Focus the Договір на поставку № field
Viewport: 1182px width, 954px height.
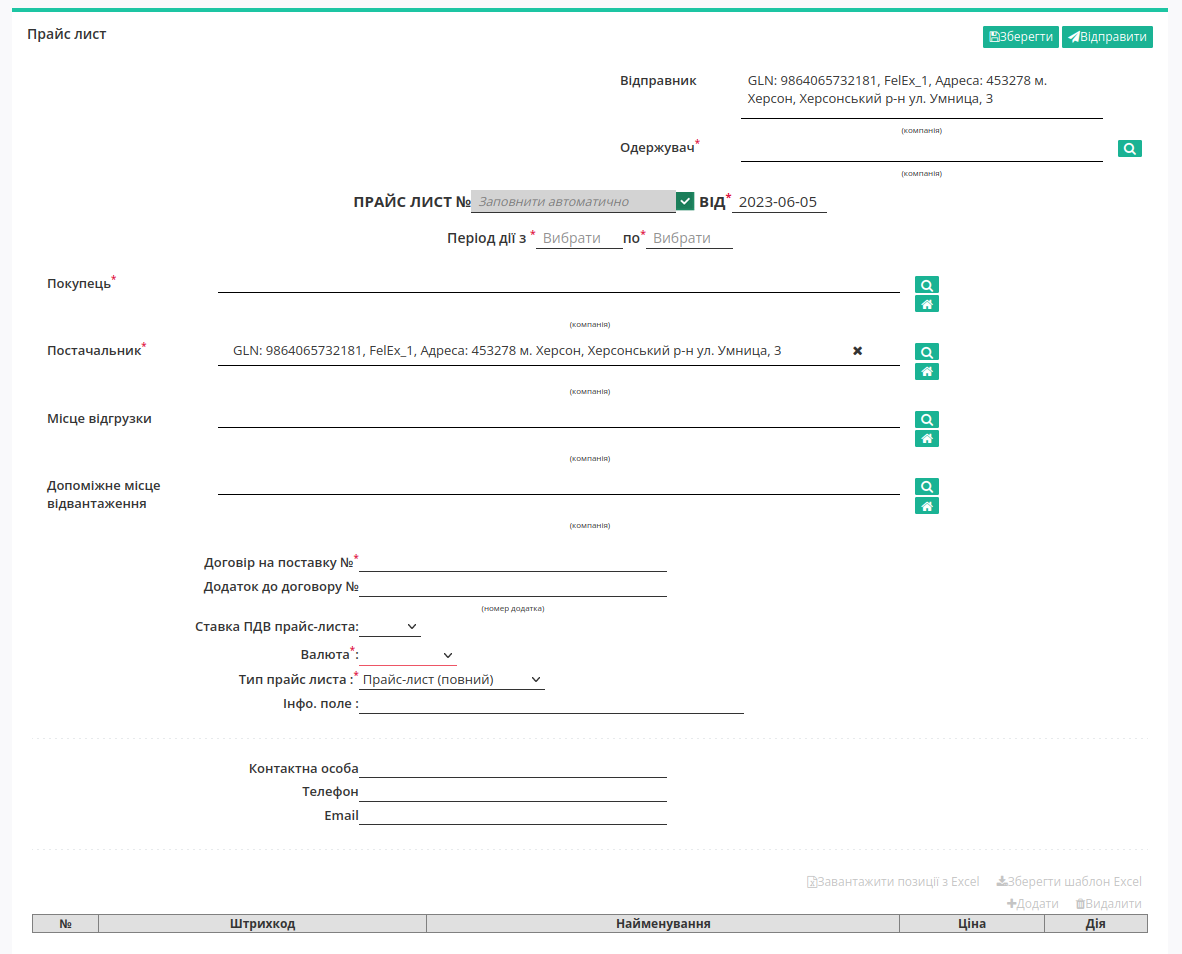click(513, 562)
